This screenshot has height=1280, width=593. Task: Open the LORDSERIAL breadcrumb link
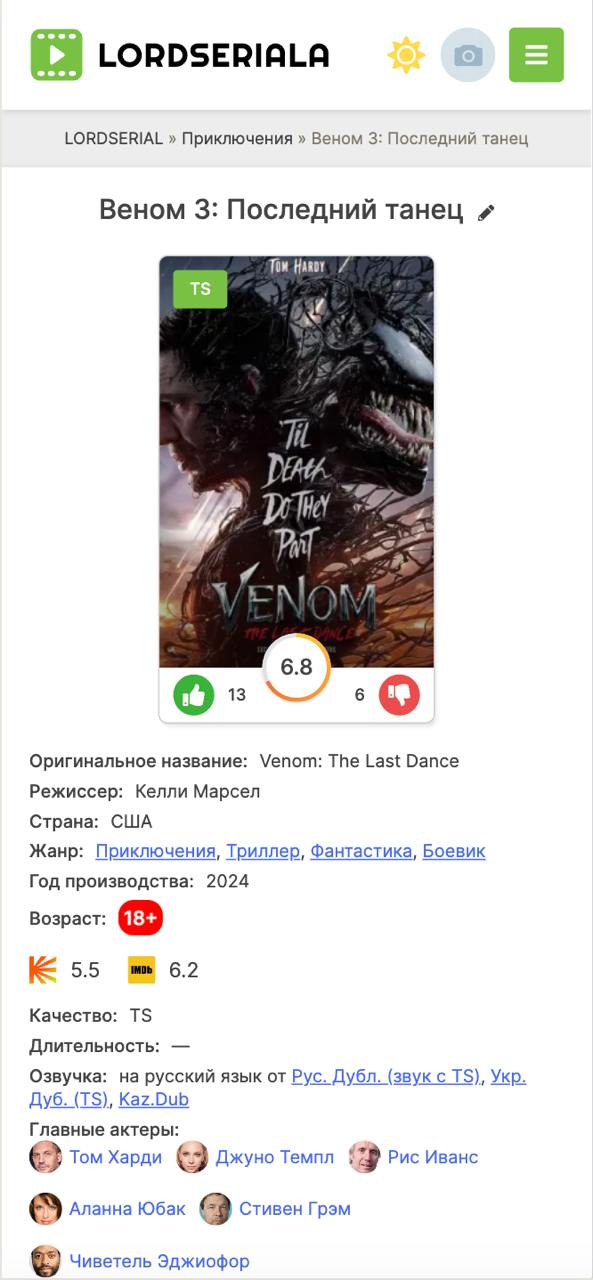pos(114,138)
